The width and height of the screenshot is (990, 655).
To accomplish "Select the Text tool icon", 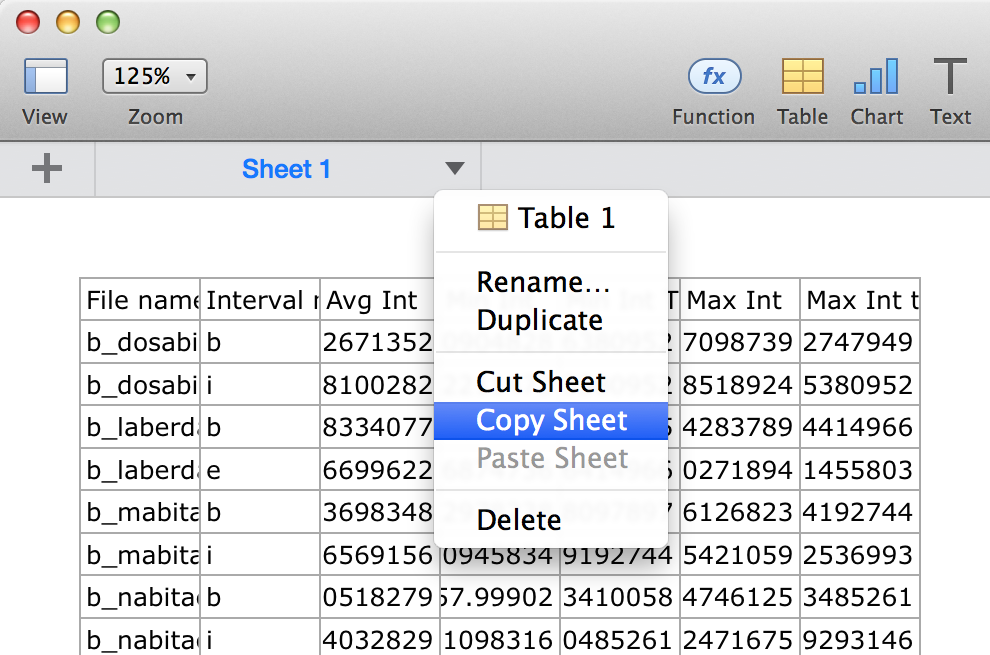I will [949, 77].
